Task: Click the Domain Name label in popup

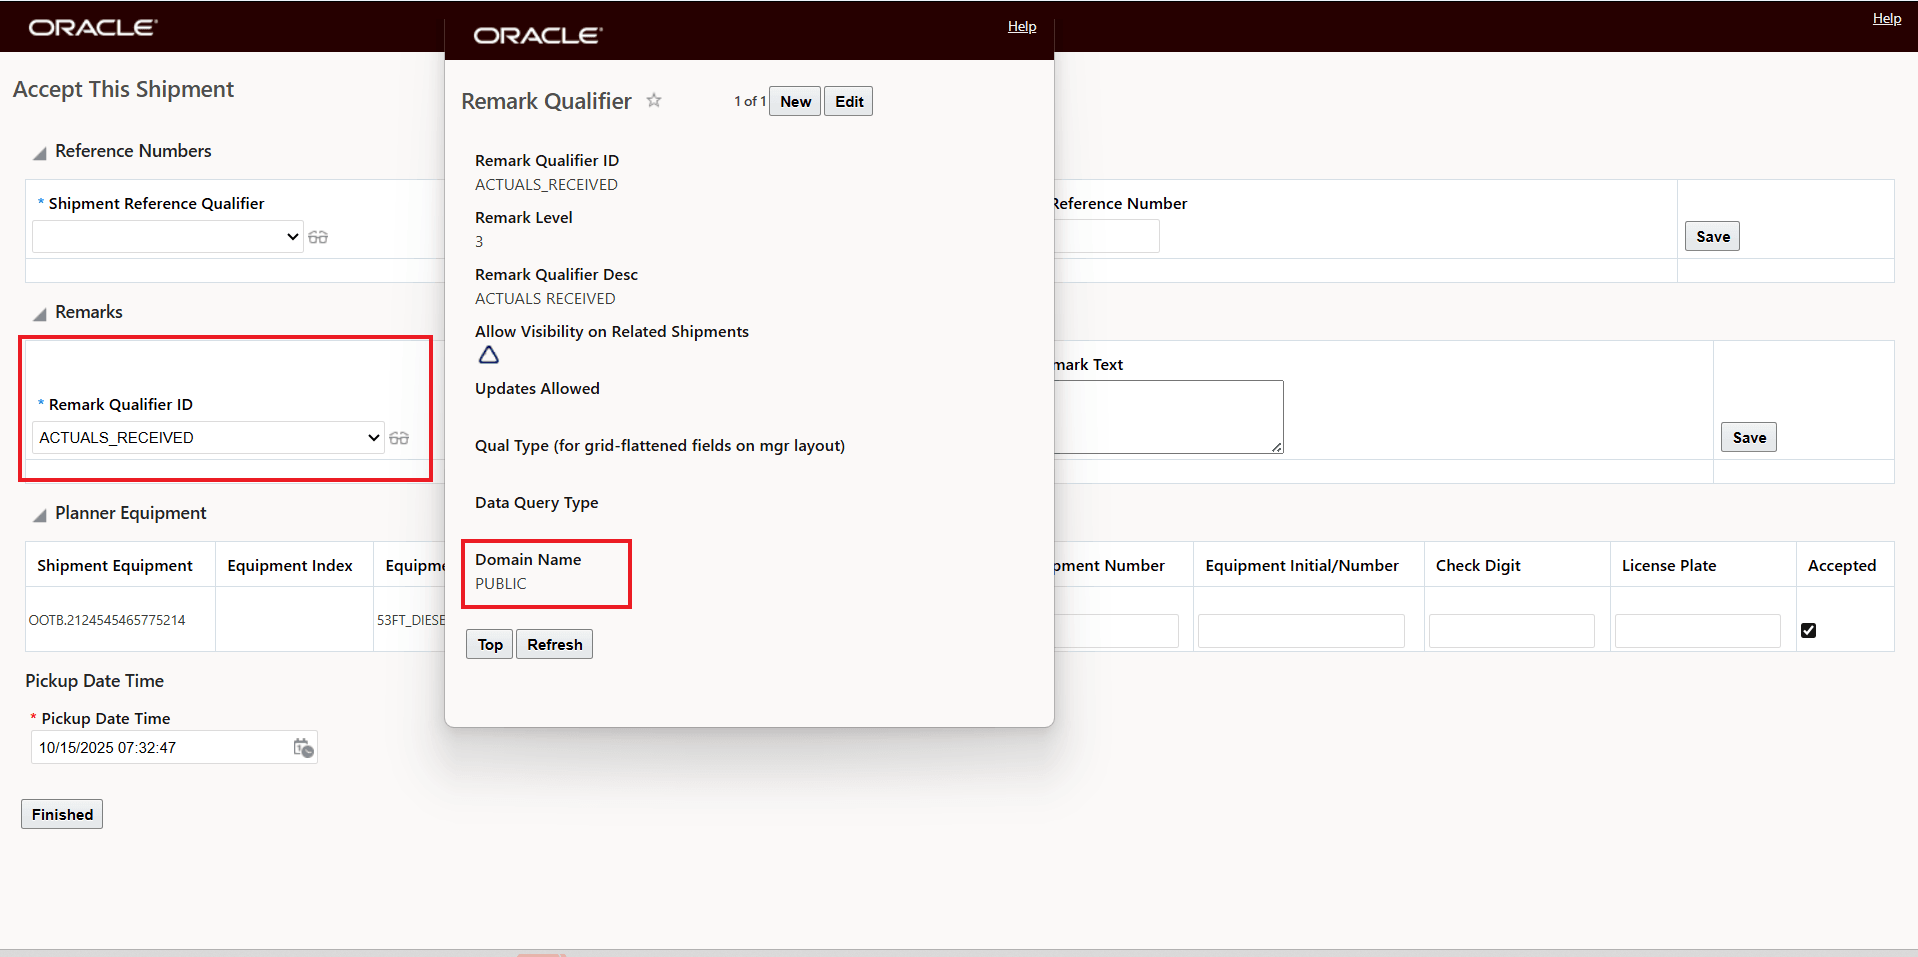Action: pos(528,560)
